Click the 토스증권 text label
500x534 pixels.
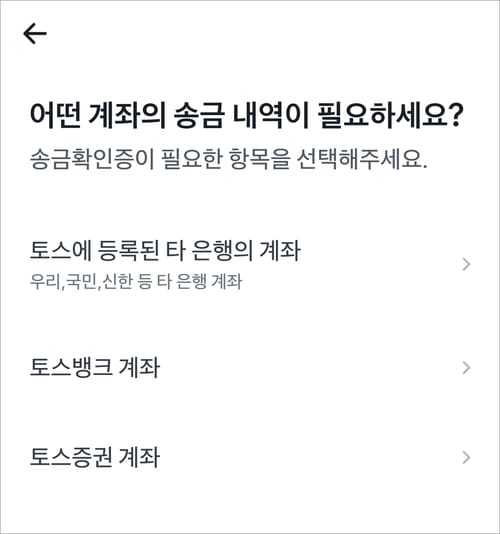pyautogui.click(x=71, y=457)
